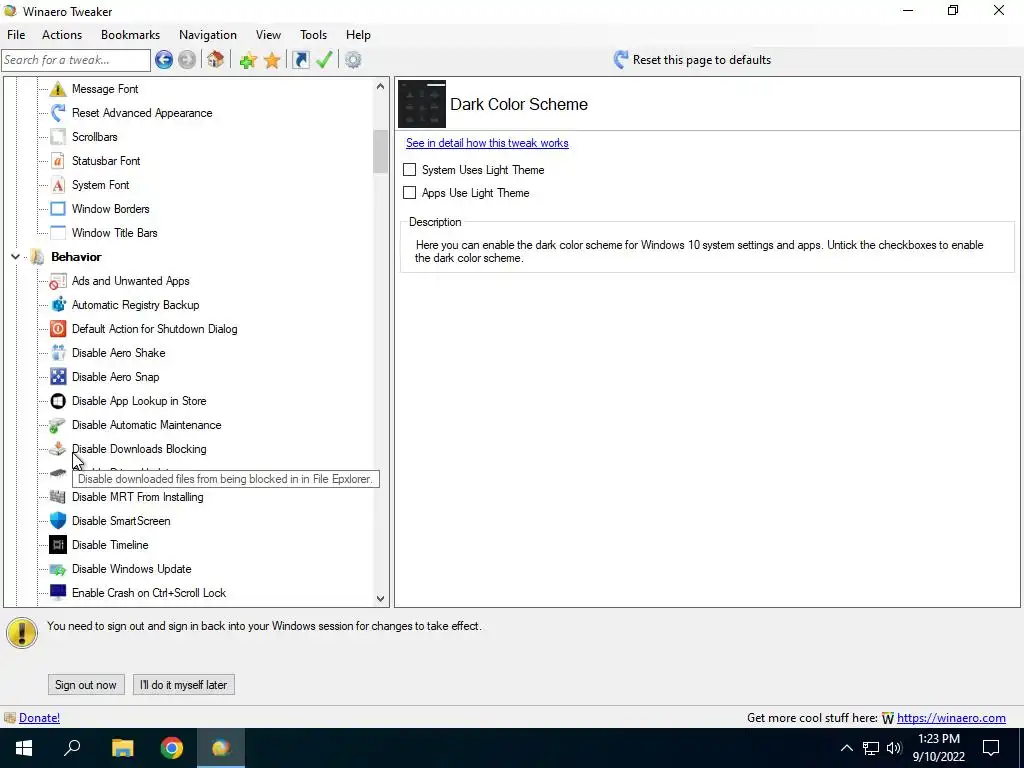Click the Default Action for Shutdown icon
1024x768 pixels.
tap(58, 328)
